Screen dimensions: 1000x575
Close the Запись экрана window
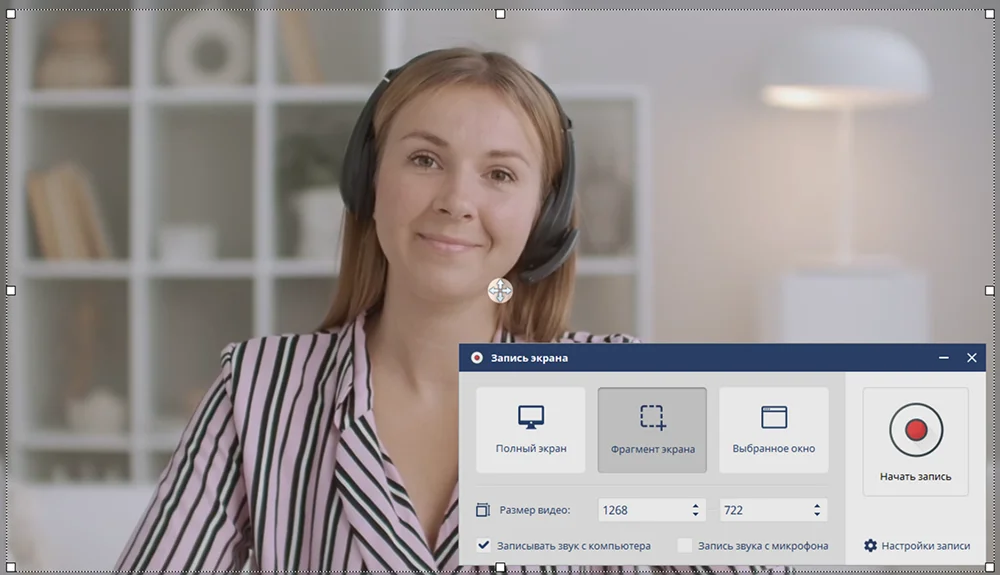click(972, 358)
